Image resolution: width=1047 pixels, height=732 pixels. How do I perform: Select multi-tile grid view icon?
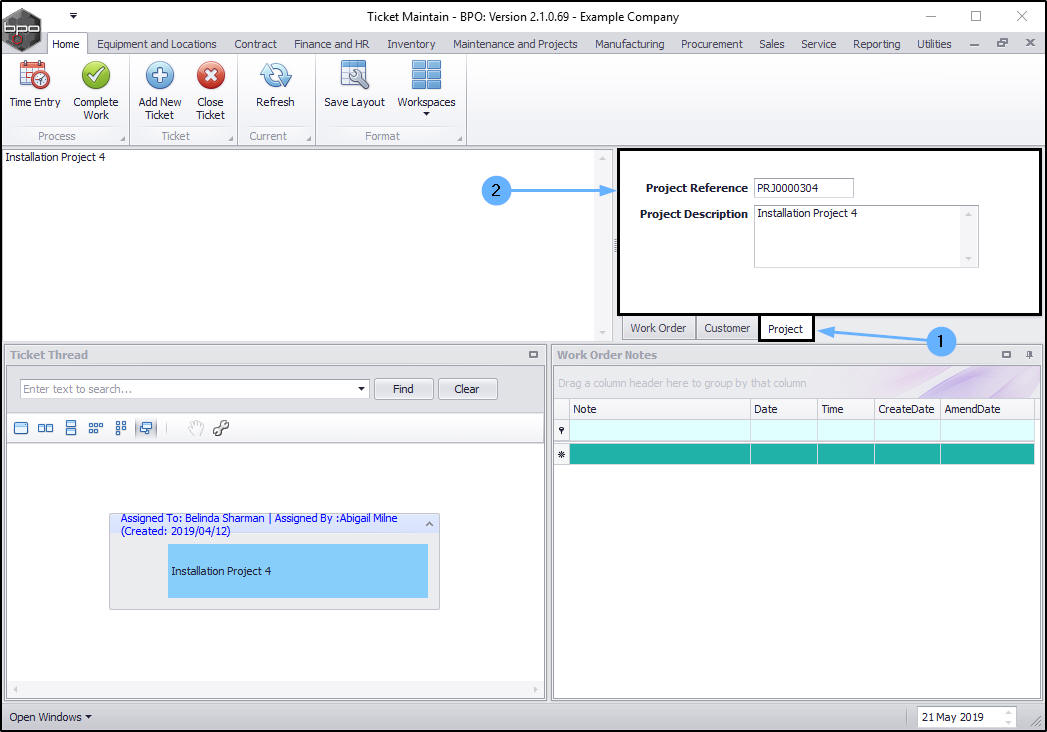[x=95, y=428]
